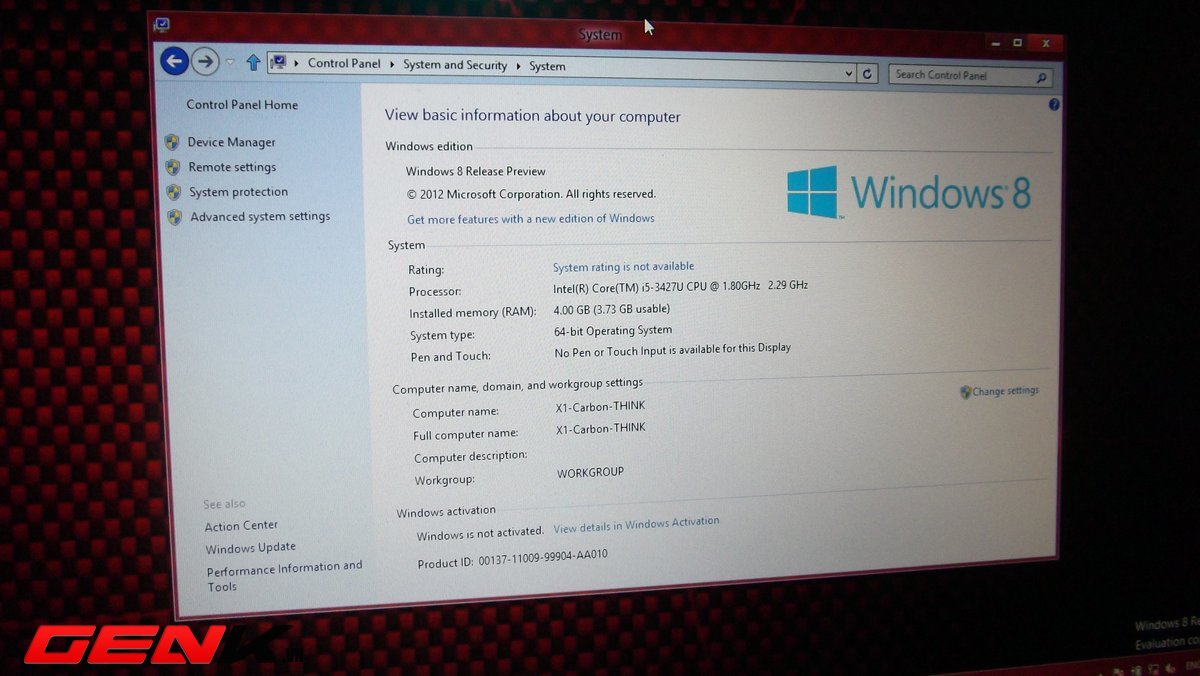Click the WORKGROUP value text

pyautogui.click(x=590, y=472)
